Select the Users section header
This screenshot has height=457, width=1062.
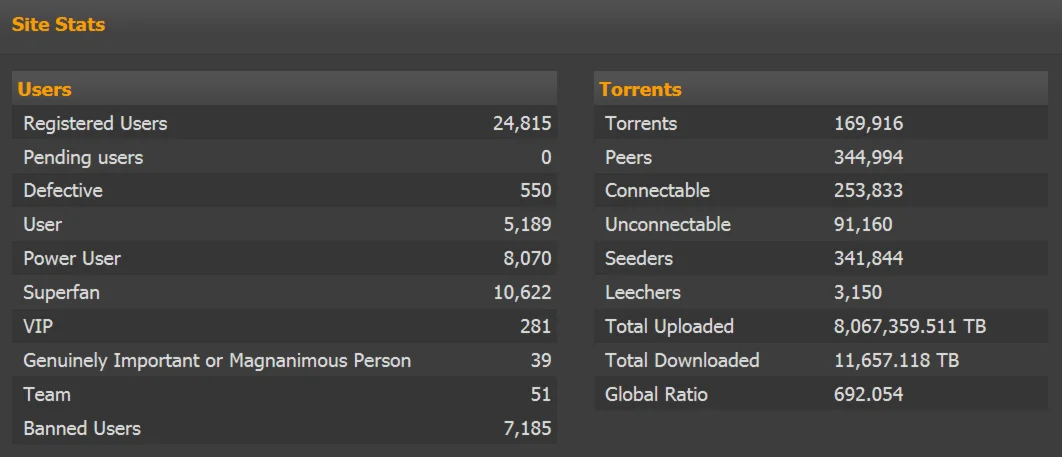pyautogui.click(x=45, y=89)
